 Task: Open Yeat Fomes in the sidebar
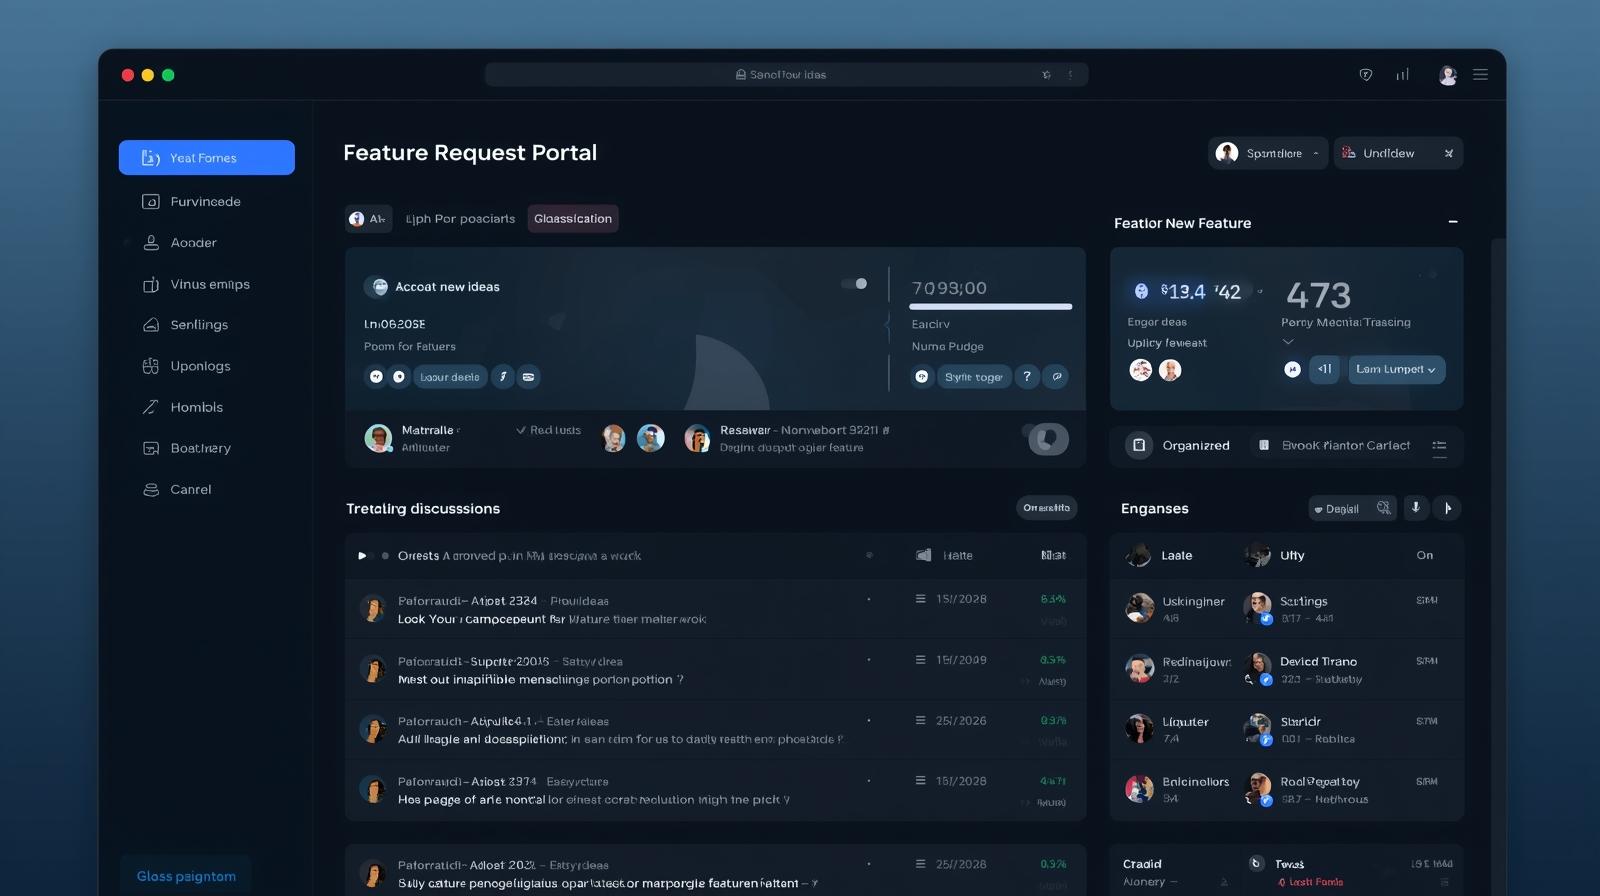(x=206, y=158)
